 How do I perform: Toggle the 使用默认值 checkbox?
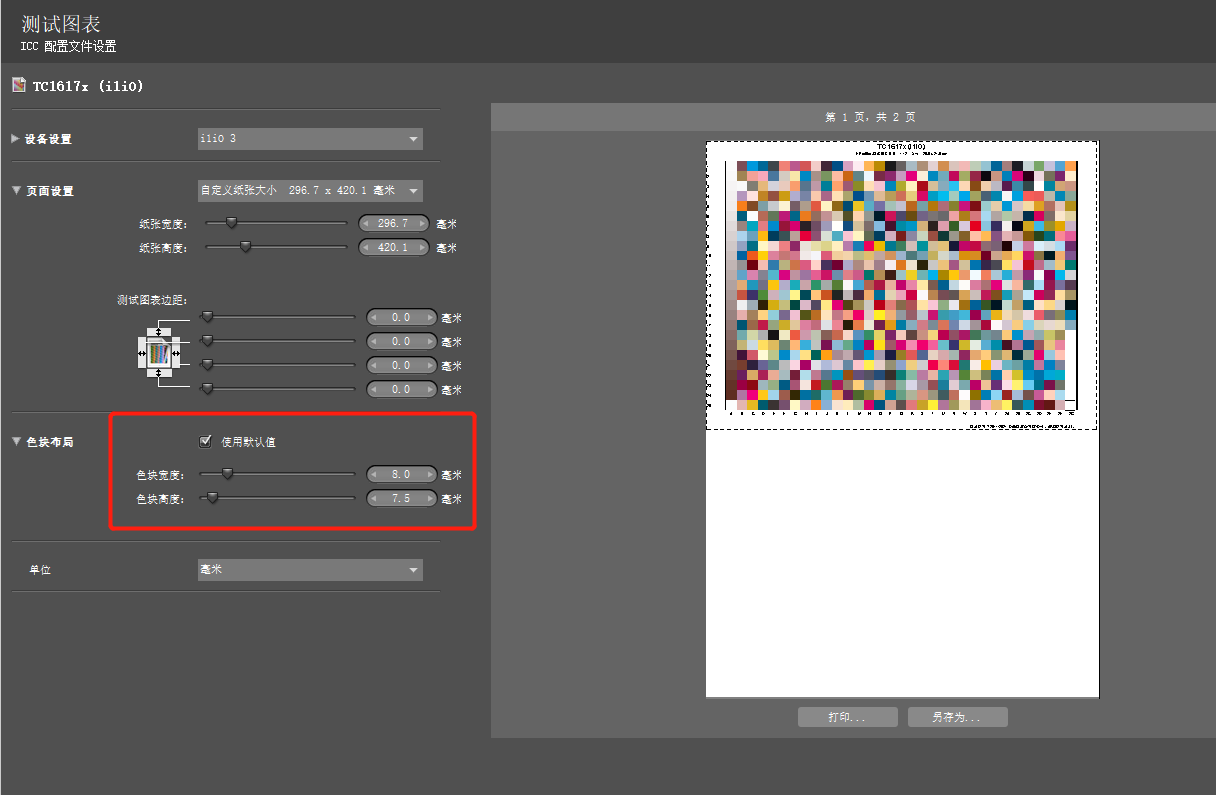click(206, 441)
